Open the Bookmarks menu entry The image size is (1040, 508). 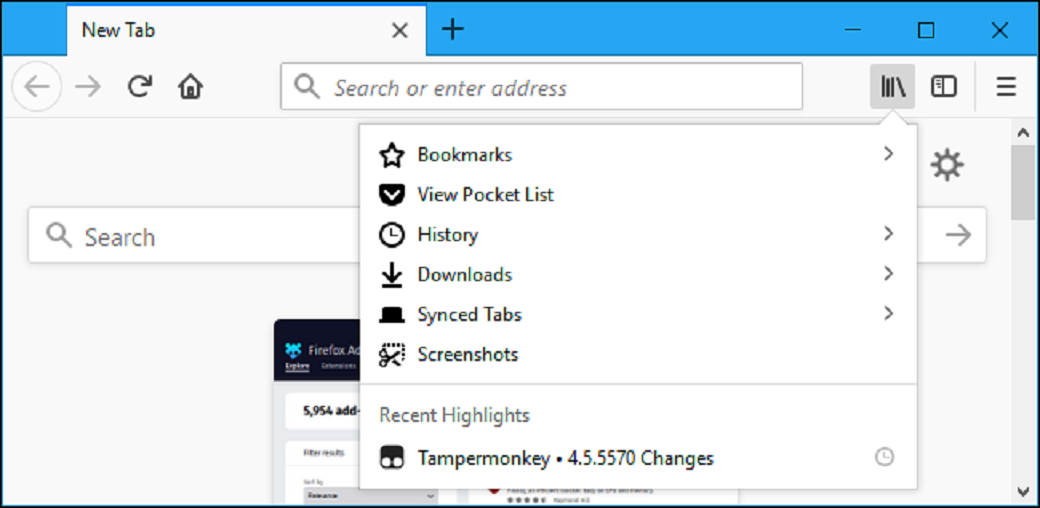(638, 155)
